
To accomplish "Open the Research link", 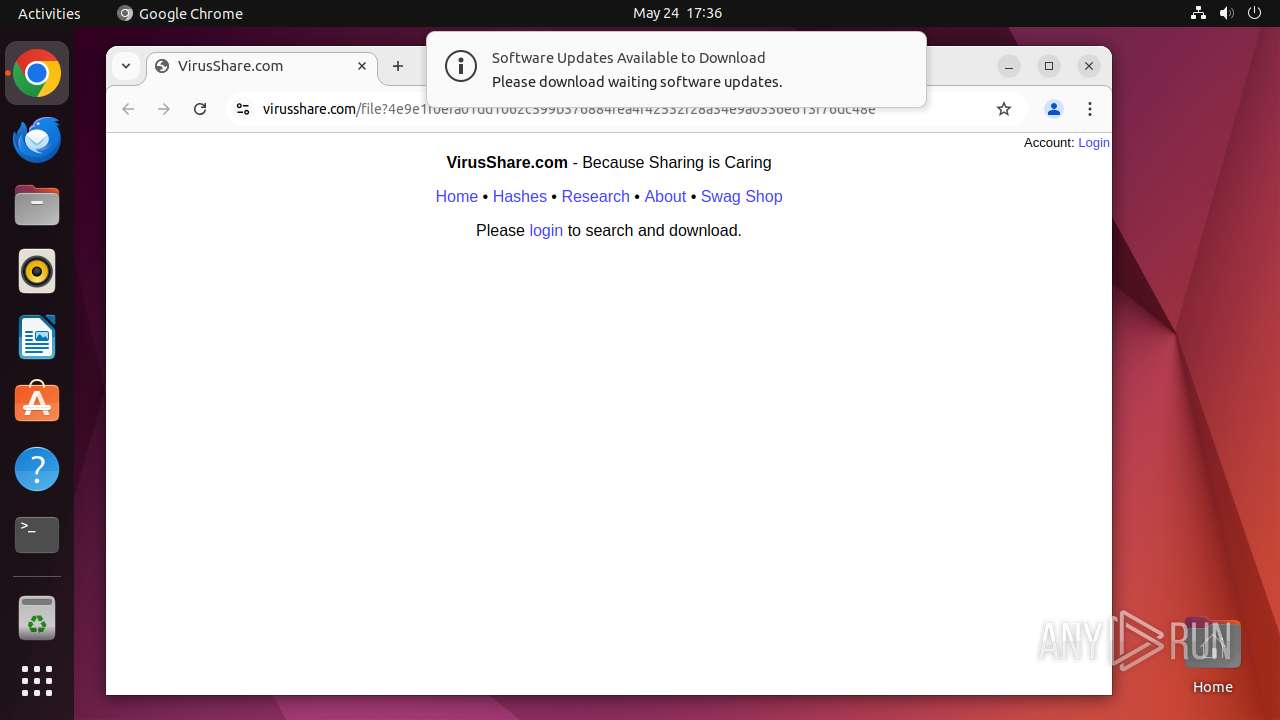I will tap(595, 196).
